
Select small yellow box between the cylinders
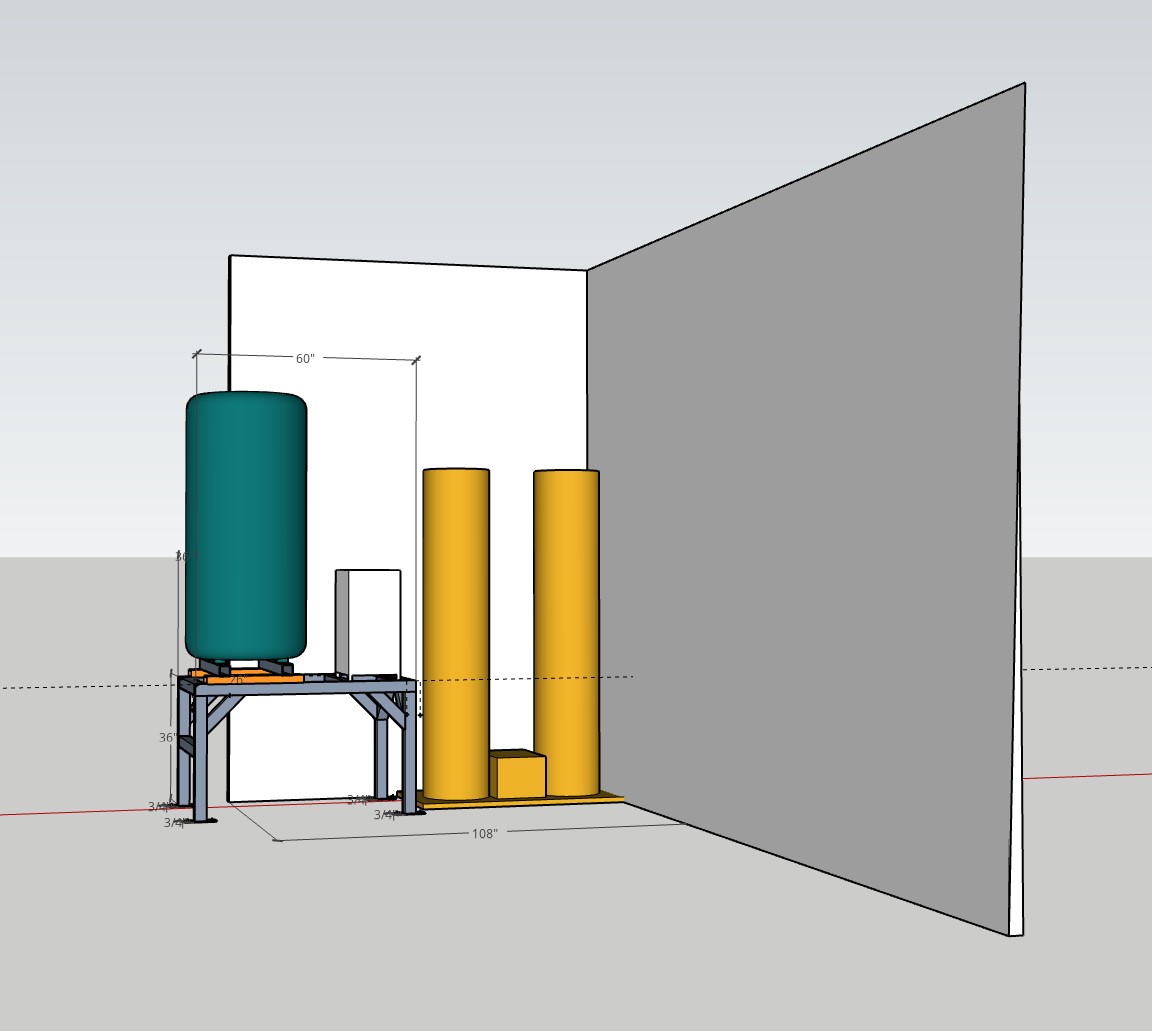tap(518, 777)
